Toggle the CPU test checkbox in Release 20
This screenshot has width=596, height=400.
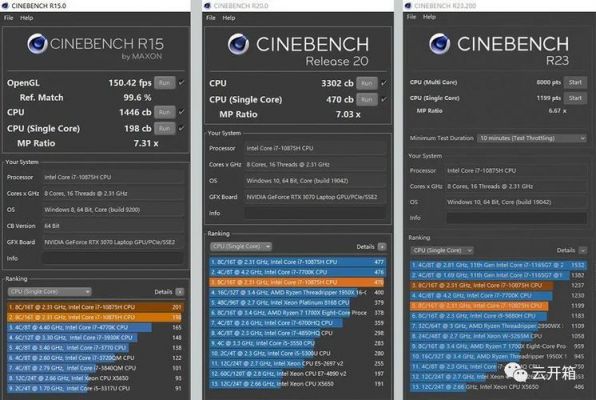(384, 83)
